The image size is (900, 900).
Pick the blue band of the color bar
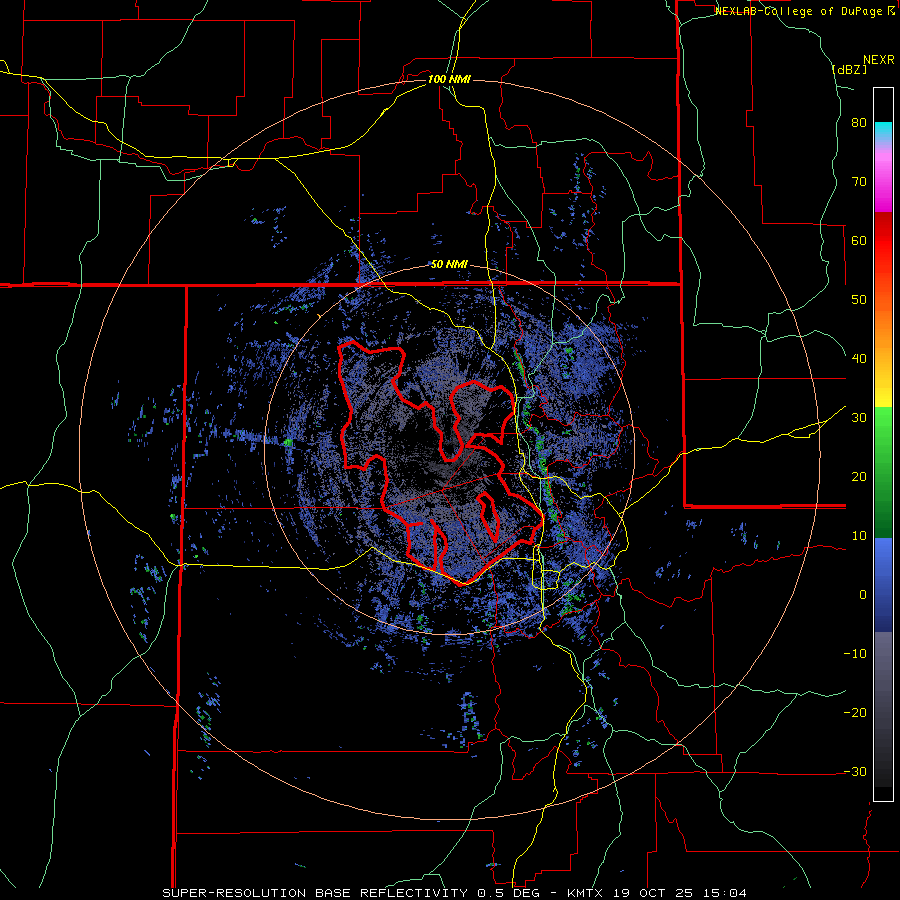883,585
